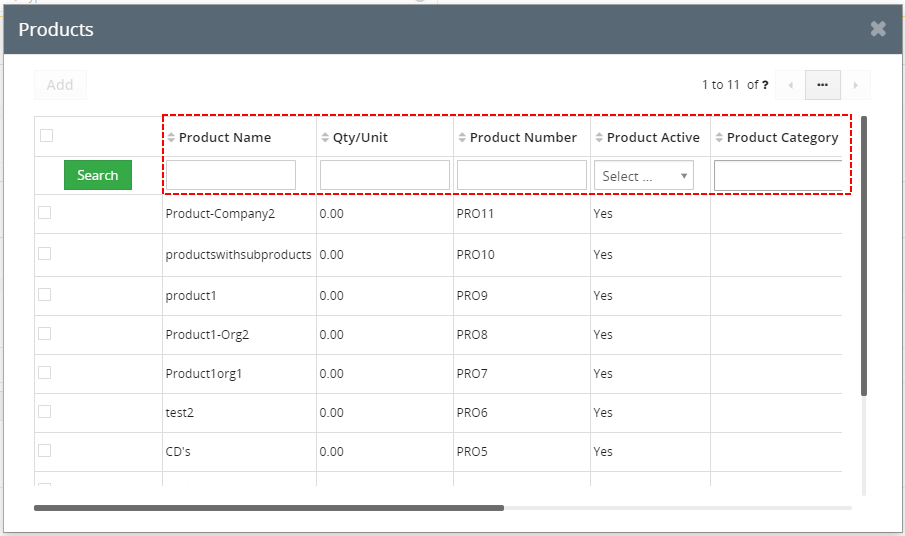Click the vertical scrollbar thumb

point(864,256)
